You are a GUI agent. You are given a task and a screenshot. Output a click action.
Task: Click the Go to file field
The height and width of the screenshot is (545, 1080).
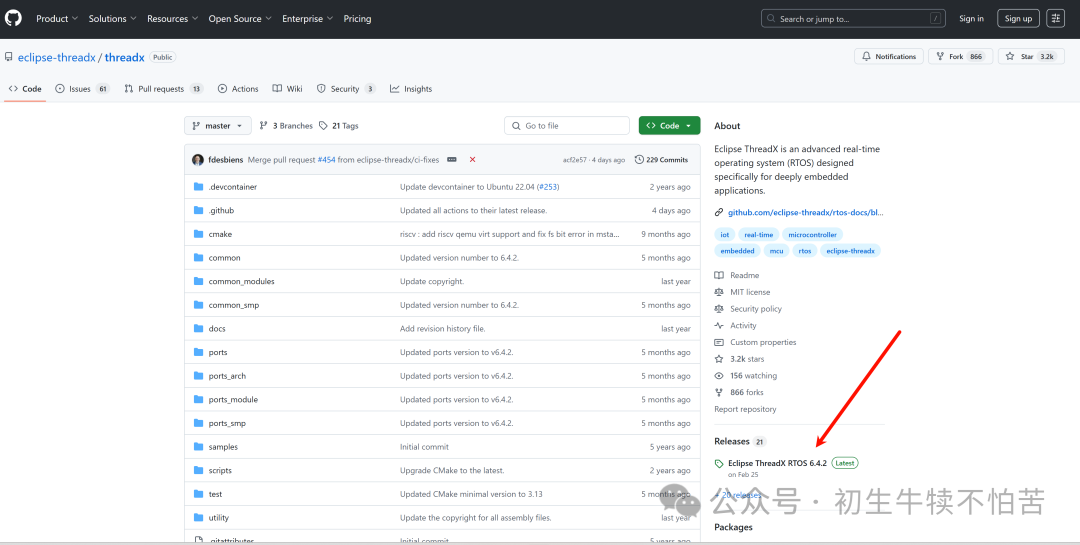point(567,125)
